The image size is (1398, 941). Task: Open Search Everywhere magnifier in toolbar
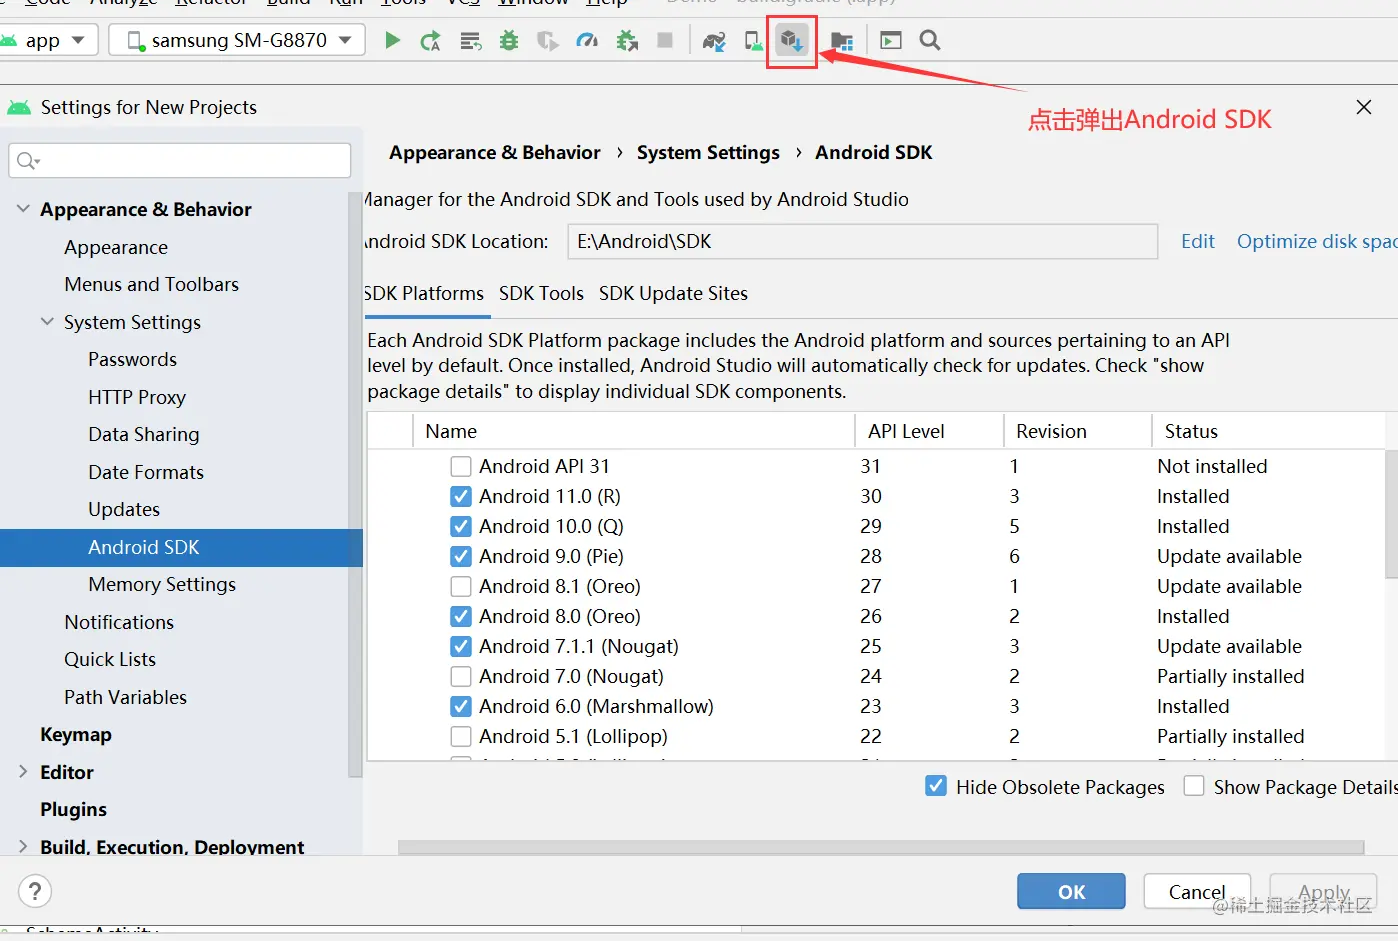pyautogui.click(x=930, y=40)
